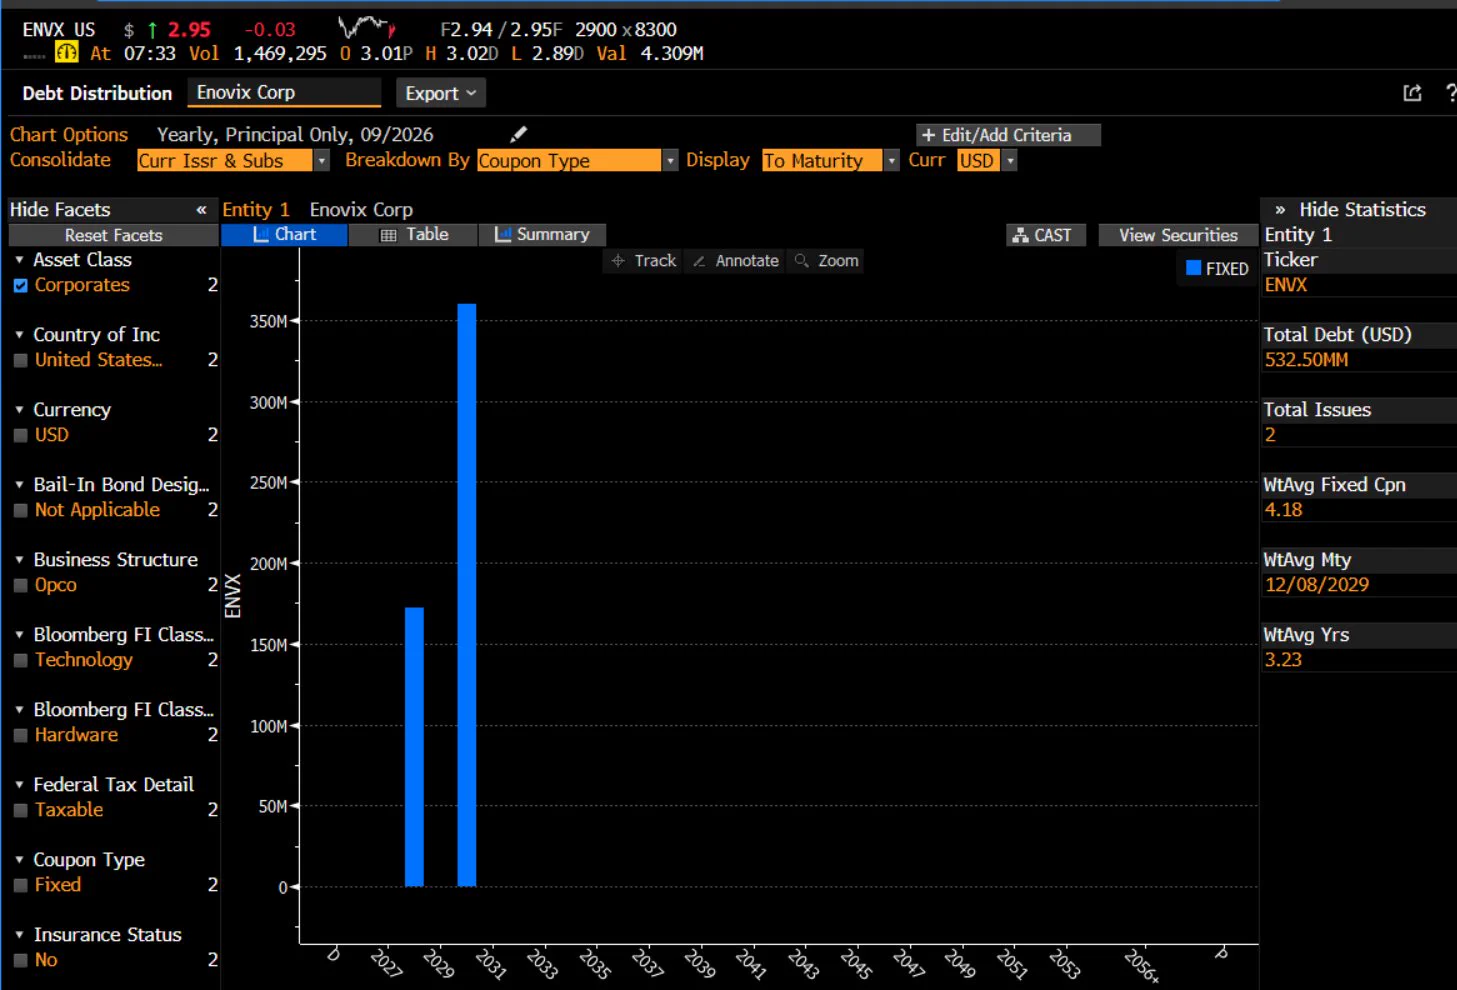
Task: Click the yellow delayed-quote clock icon
Action: tap(66, 53)
